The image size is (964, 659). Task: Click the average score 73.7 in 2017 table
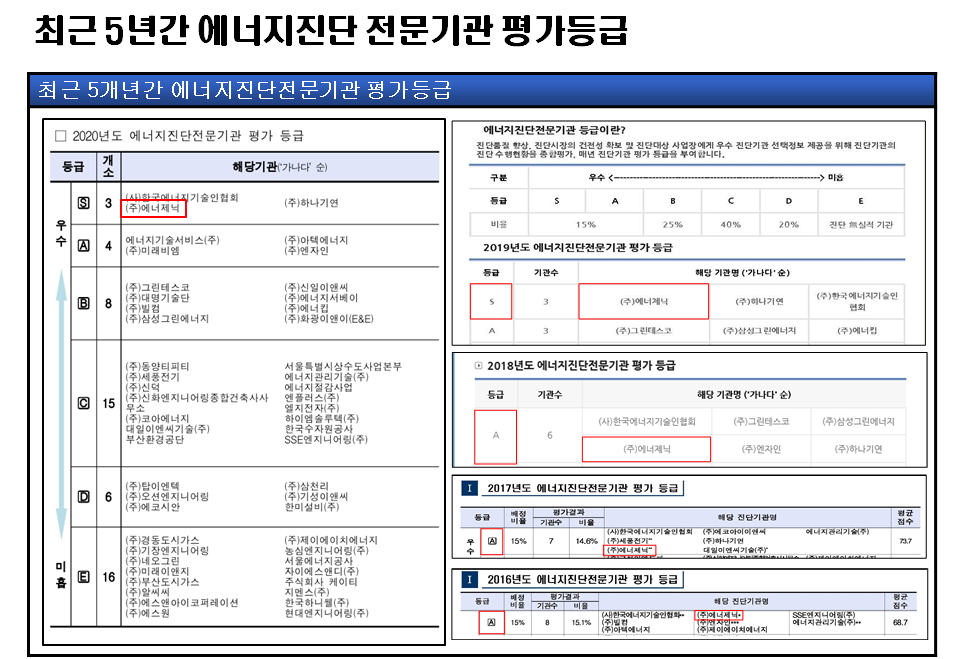pos(905,541)
